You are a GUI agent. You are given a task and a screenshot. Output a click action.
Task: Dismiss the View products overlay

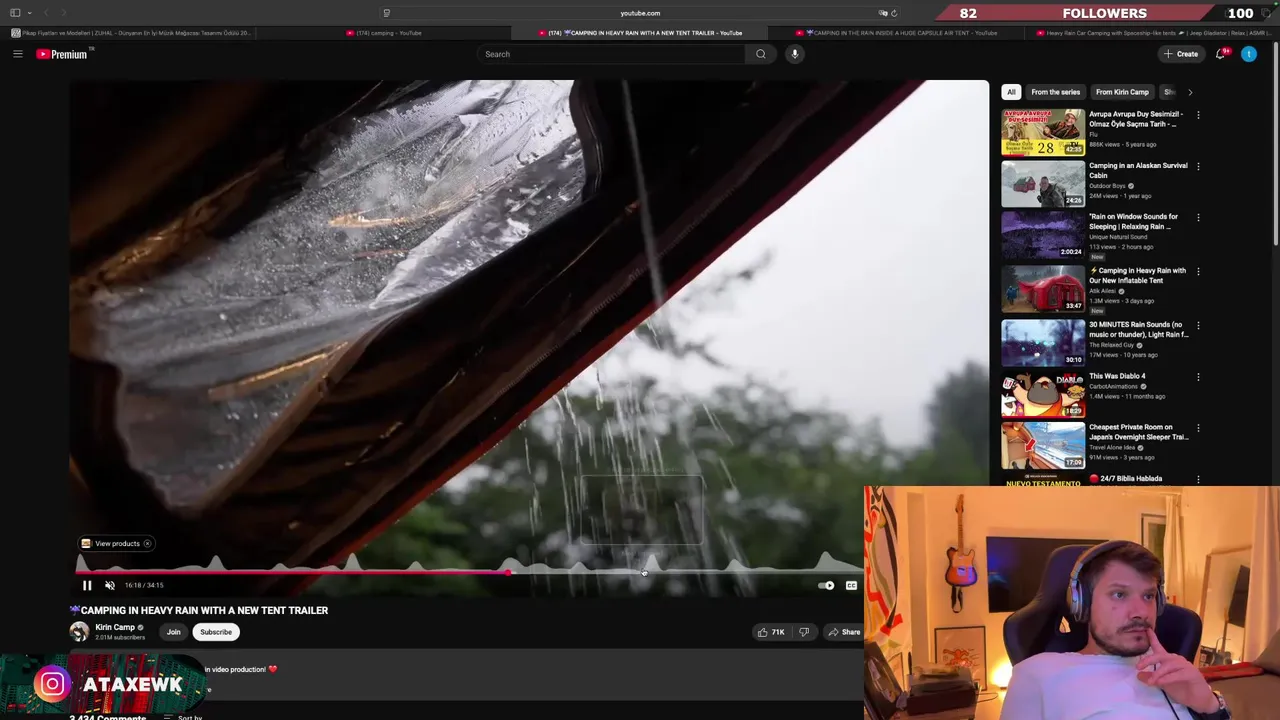[147, 543]
